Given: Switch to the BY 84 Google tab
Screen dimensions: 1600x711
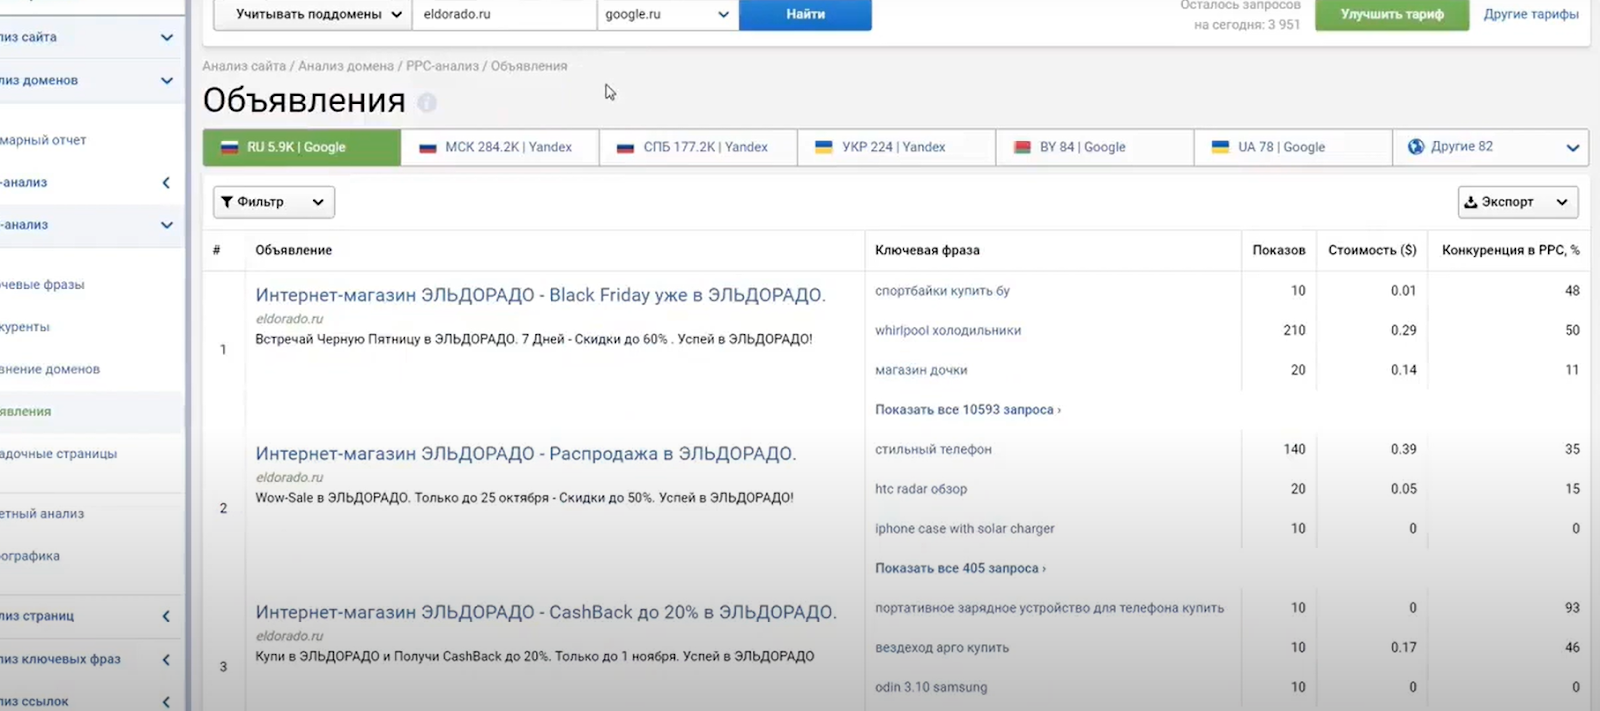Looking at the screenshot, I should (x=1094, y=147).
